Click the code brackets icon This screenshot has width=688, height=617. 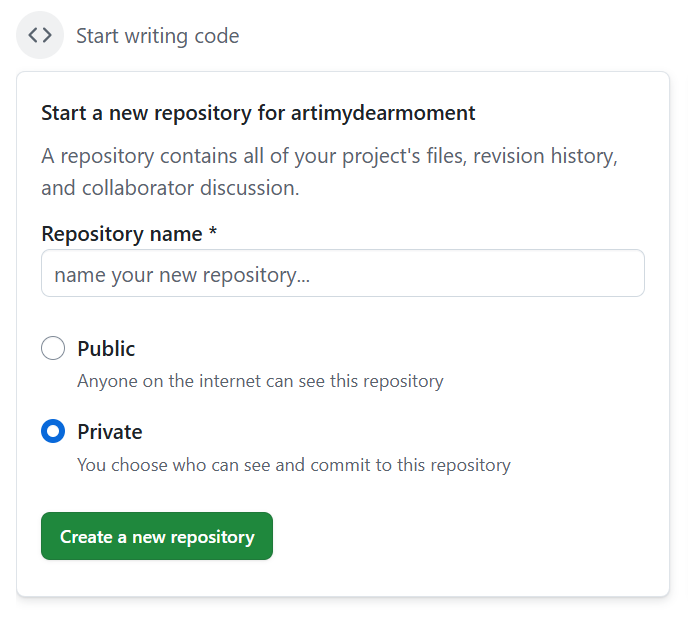[x=40, y=36]
